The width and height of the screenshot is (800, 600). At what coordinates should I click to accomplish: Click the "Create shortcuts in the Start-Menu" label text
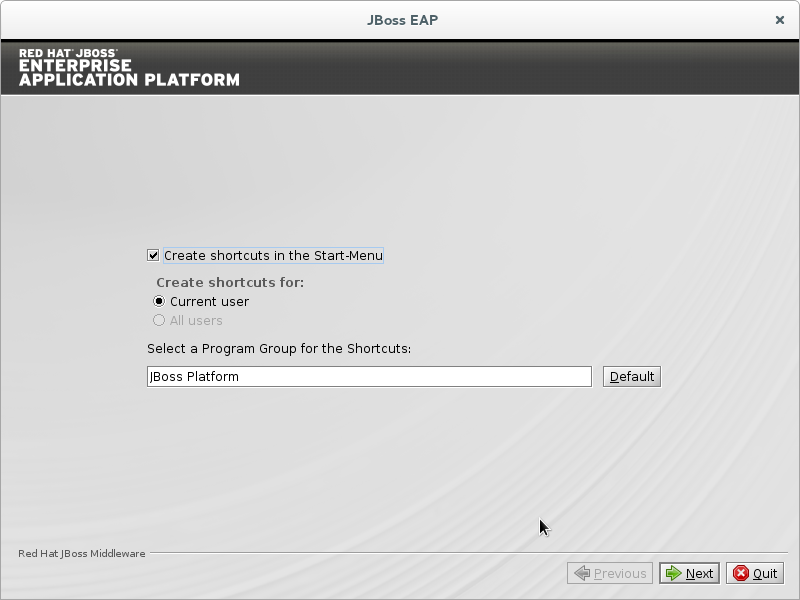[273, 256]
